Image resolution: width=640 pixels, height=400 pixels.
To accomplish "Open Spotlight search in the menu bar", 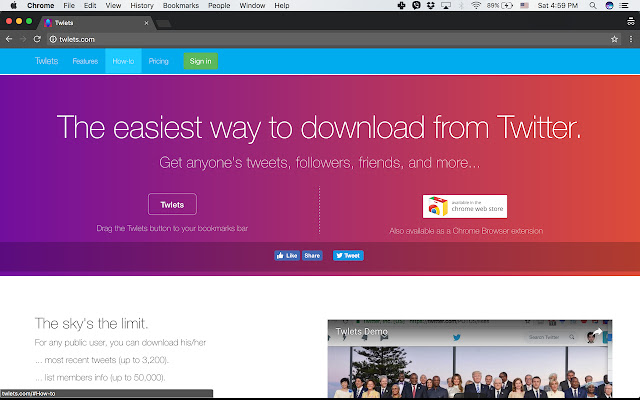I will (593, 5).
